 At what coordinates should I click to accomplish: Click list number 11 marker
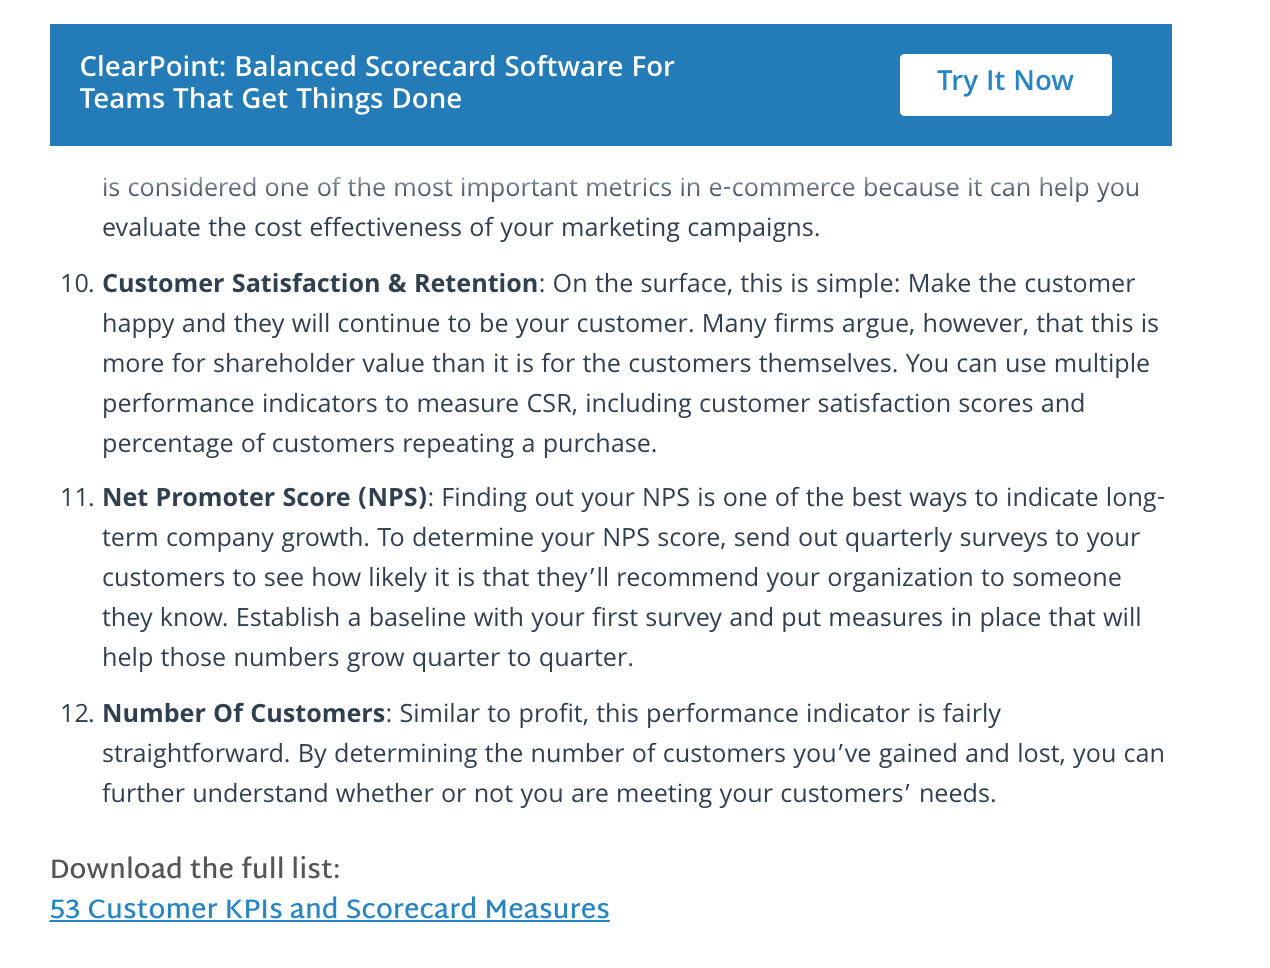point(77,498)
